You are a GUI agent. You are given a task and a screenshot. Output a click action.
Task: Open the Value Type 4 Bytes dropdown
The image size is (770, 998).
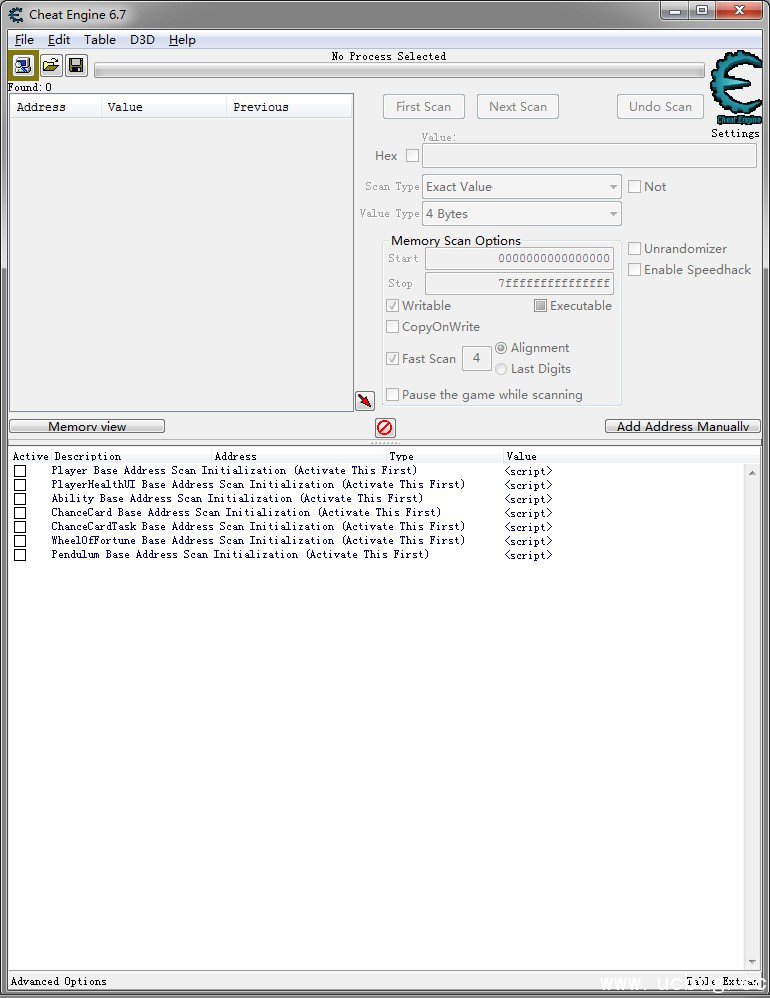[522, 214]
